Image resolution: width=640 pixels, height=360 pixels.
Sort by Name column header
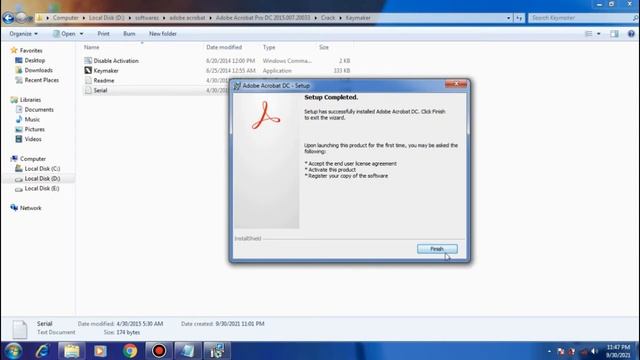(x=91, y=47)
